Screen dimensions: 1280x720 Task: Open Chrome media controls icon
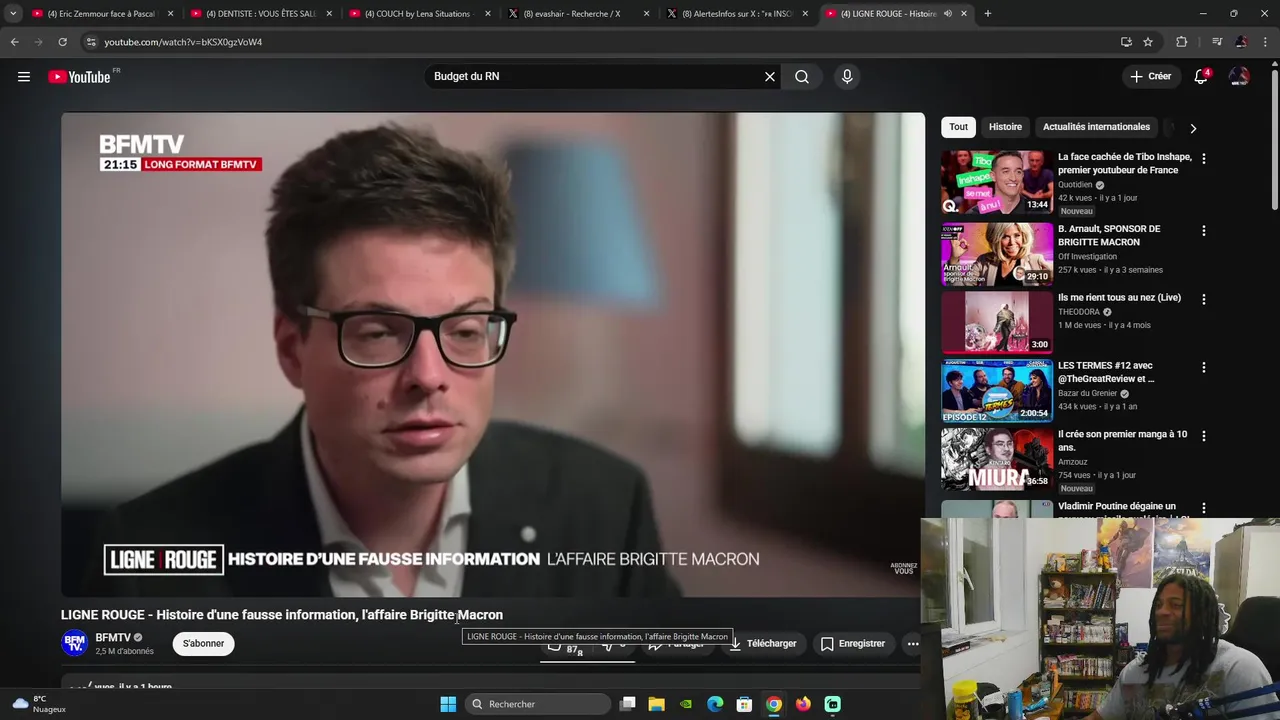pyautogui.click(x=1216, y=42)
